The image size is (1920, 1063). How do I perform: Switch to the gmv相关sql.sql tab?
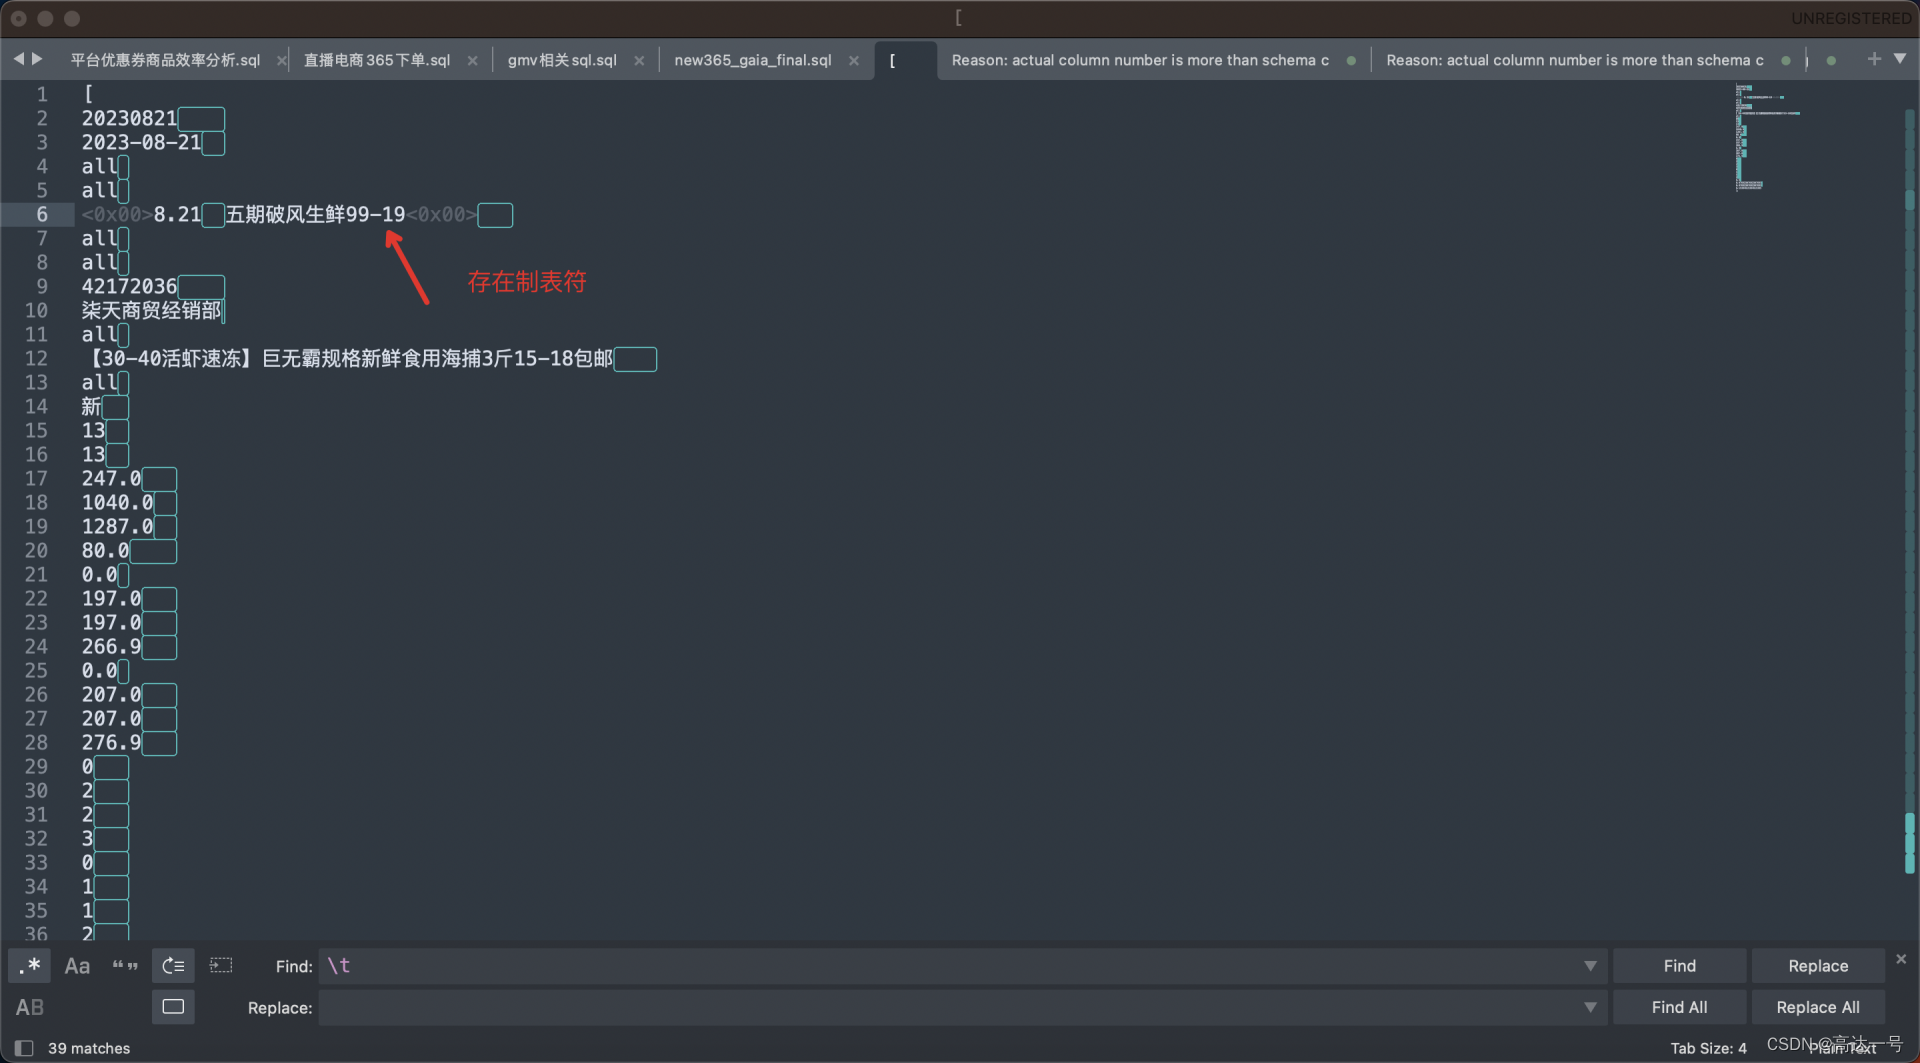point(562,59)
